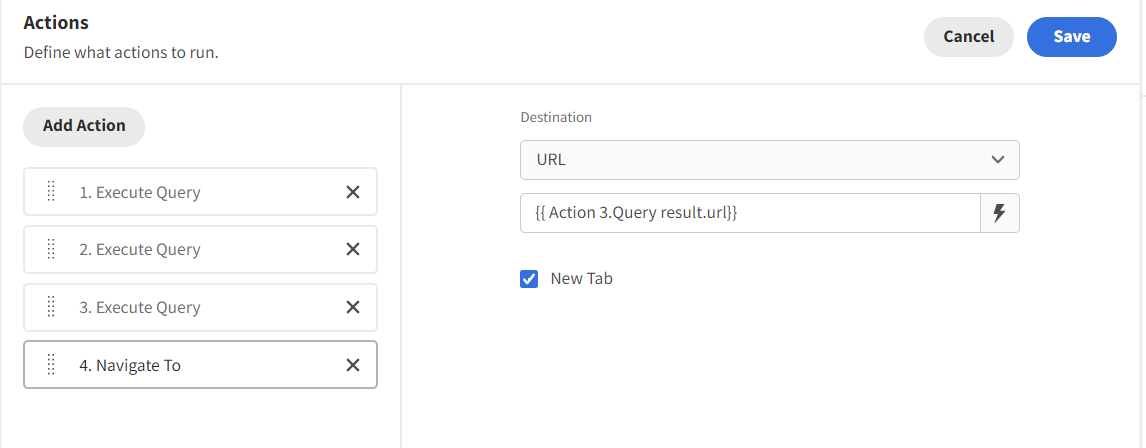The image size is (1146, 448).
Task: Delete action 2 Execute Query
Action: [352, 249]
